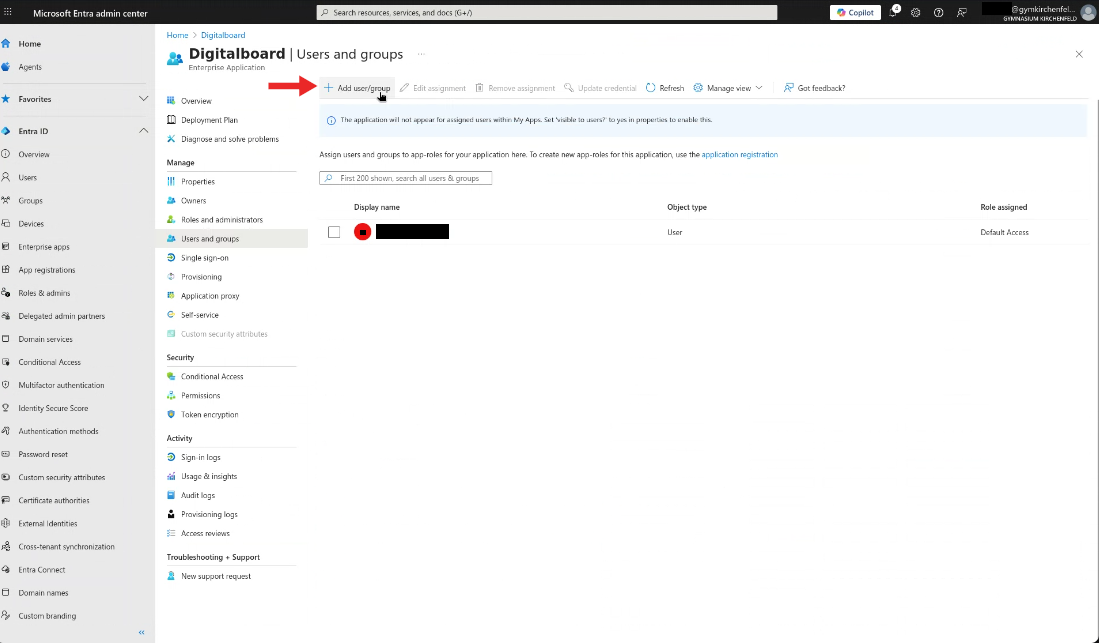Open the feedback megaphone icon in top bar
Viewport: 1099px width, 643px height.
click(961, 12)
